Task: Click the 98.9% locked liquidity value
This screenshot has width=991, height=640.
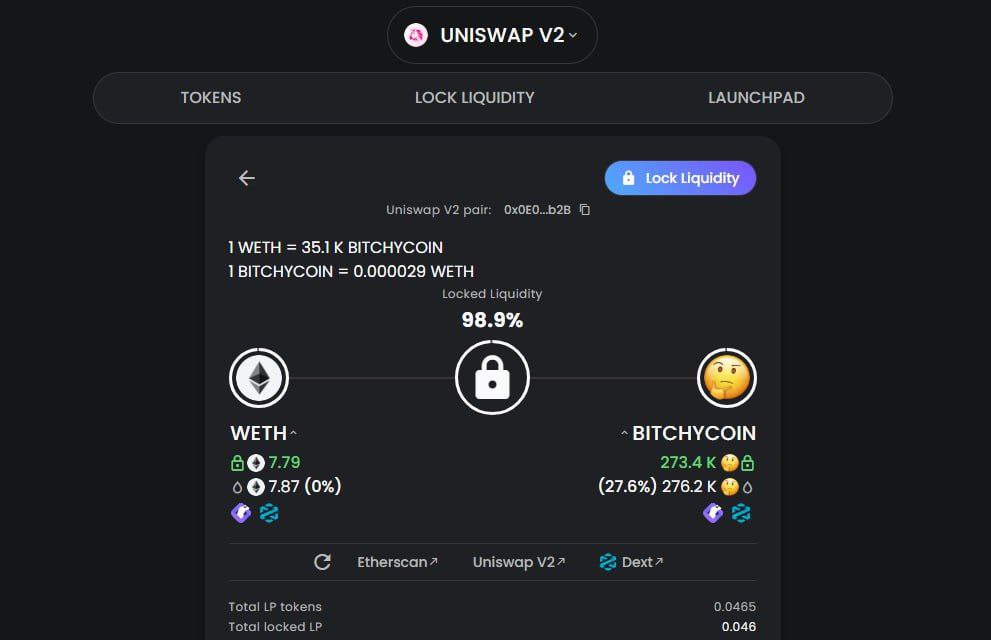Action: [x=492, y=320]
